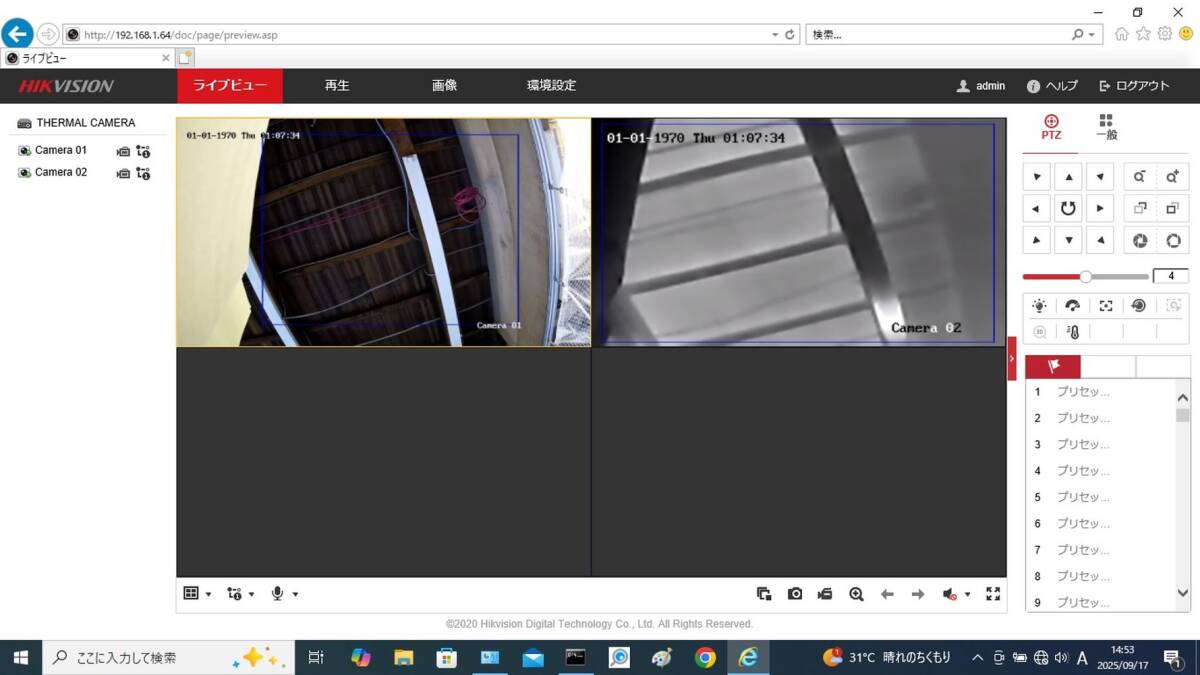Image resolution: width=1200 pixels, height=675 pixels.
Task: Move PTZ camera diagonally up-left
Action: 1036,177
